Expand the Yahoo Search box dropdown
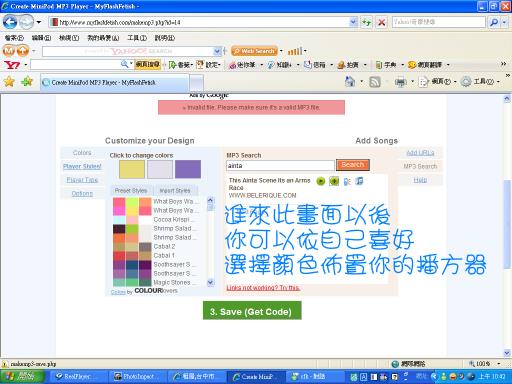This screenshot has height=384, width=512. [217, 51]
